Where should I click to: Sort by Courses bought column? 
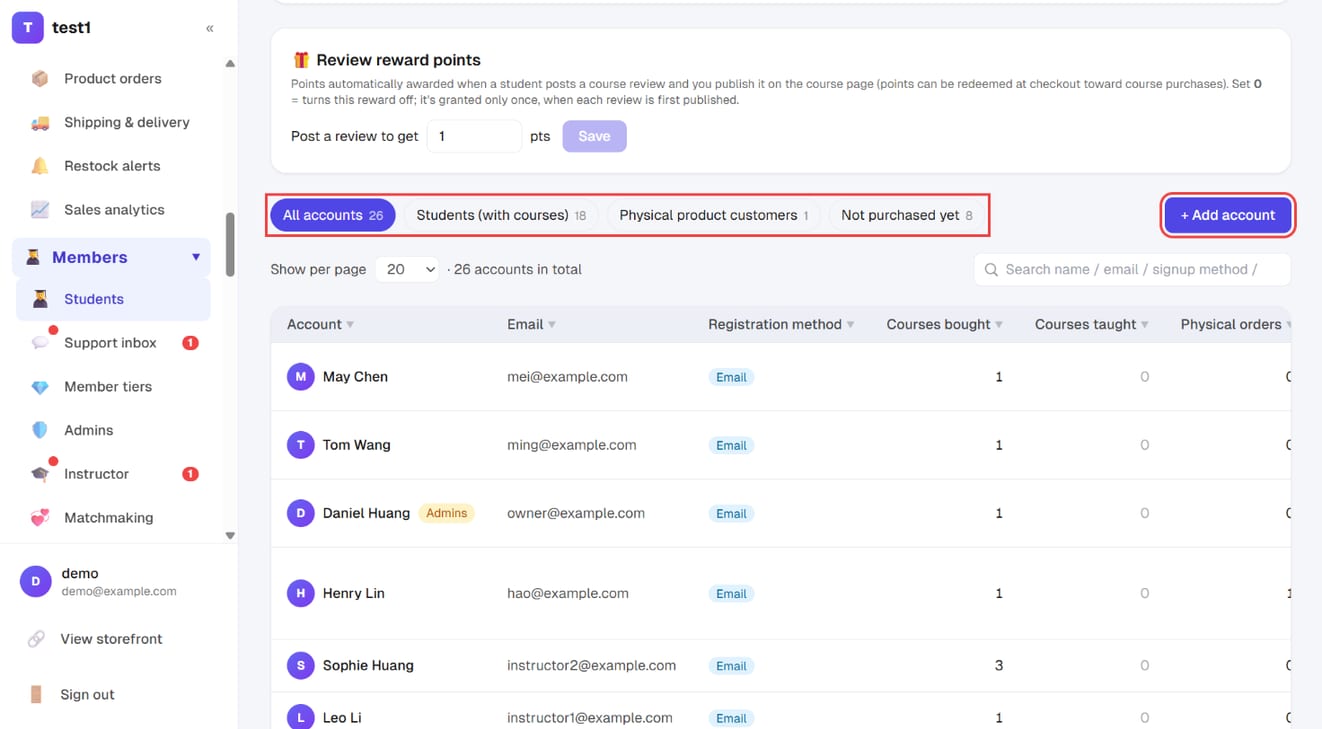945,324
